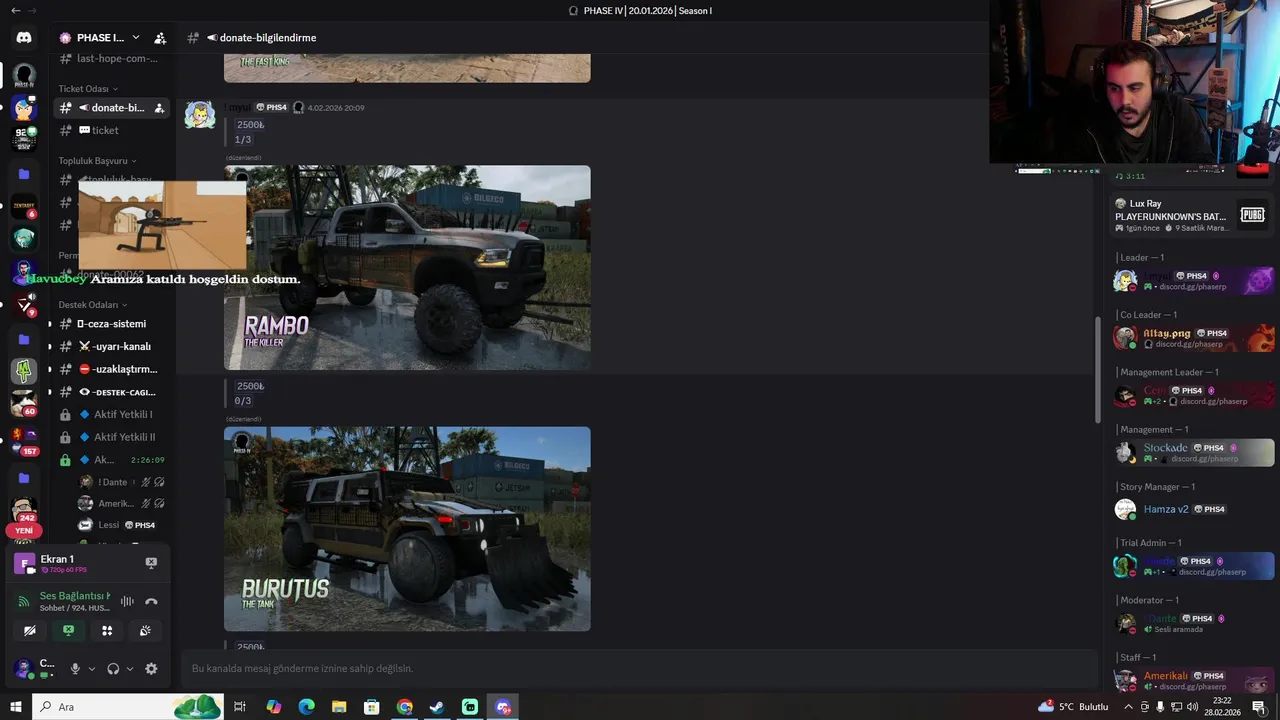Open Amerikalı member profile in Staff

[1193, 681]
